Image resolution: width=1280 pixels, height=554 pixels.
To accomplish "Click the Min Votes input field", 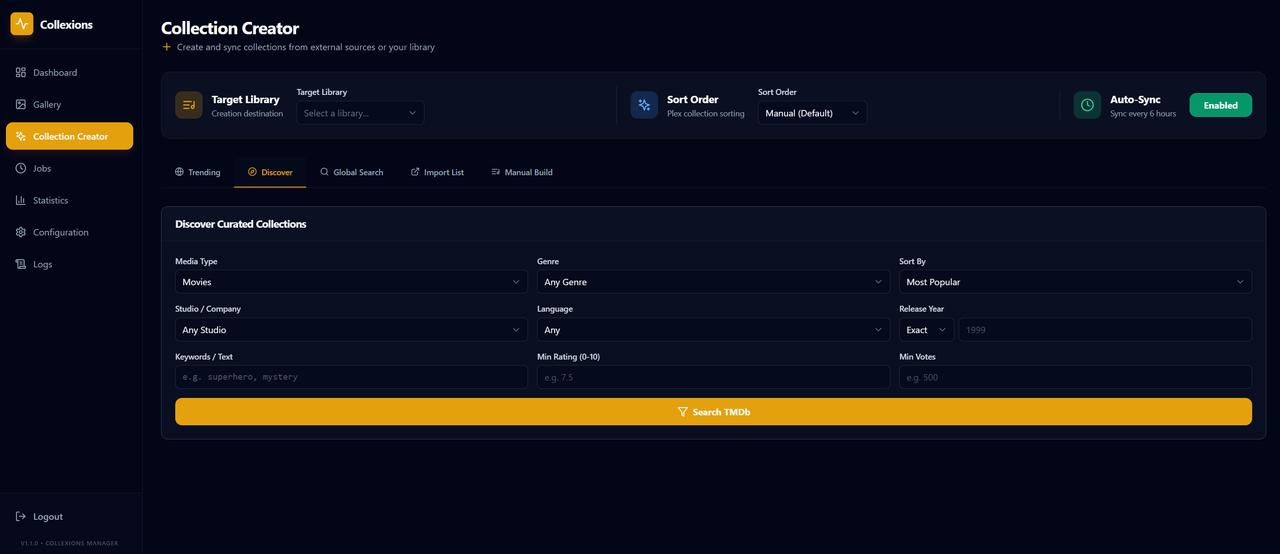I will pyautogui.click(x=1075, y=377).
